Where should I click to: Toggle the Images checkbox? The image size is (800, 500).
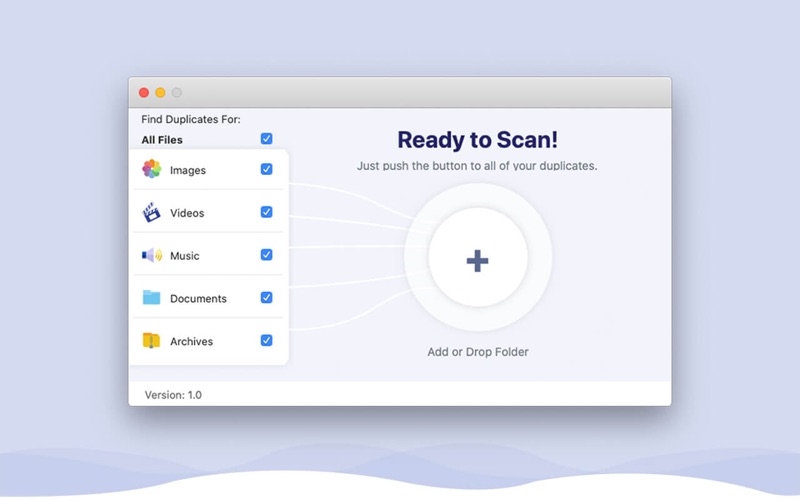tap(266, 169)
